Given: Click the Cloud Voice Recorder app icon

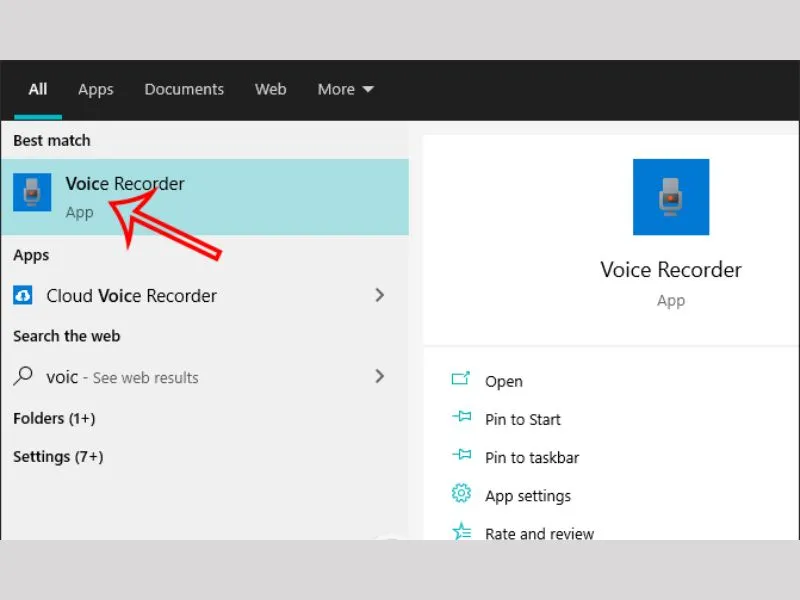Looking at the screenshot, I should pos(22,295).
